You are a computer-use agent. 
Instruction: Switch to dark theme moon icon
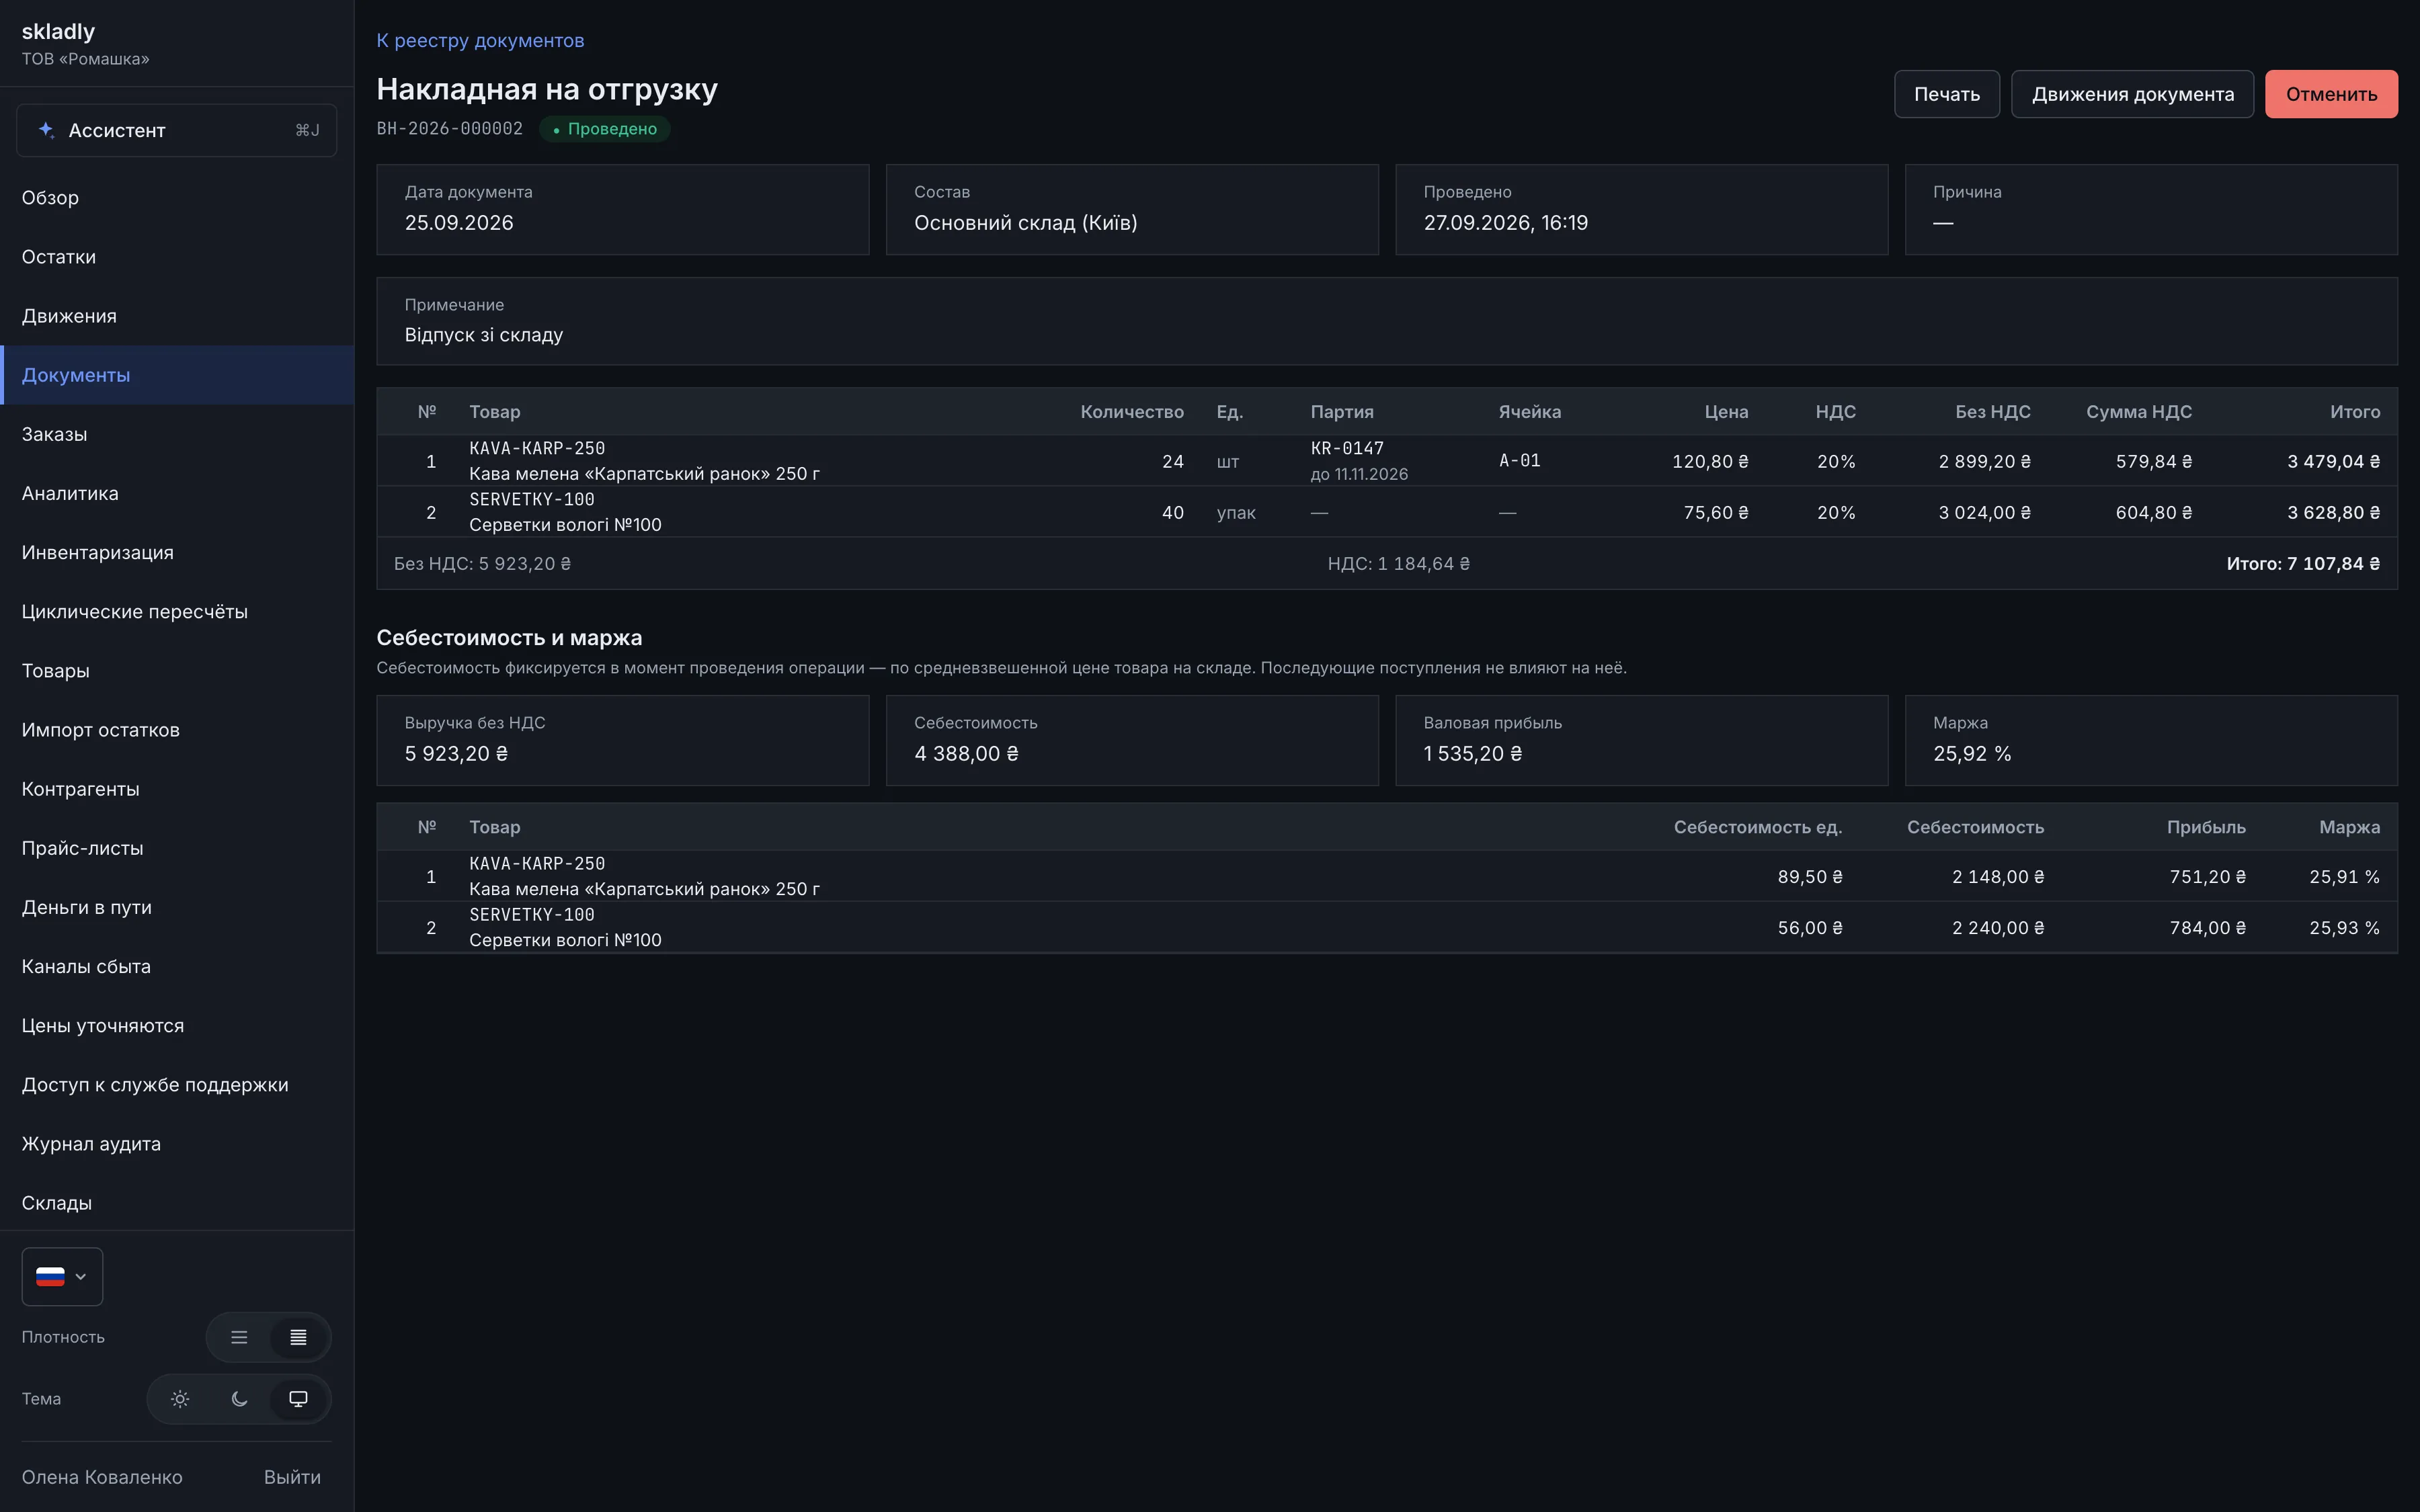(x=239, y=1399)
